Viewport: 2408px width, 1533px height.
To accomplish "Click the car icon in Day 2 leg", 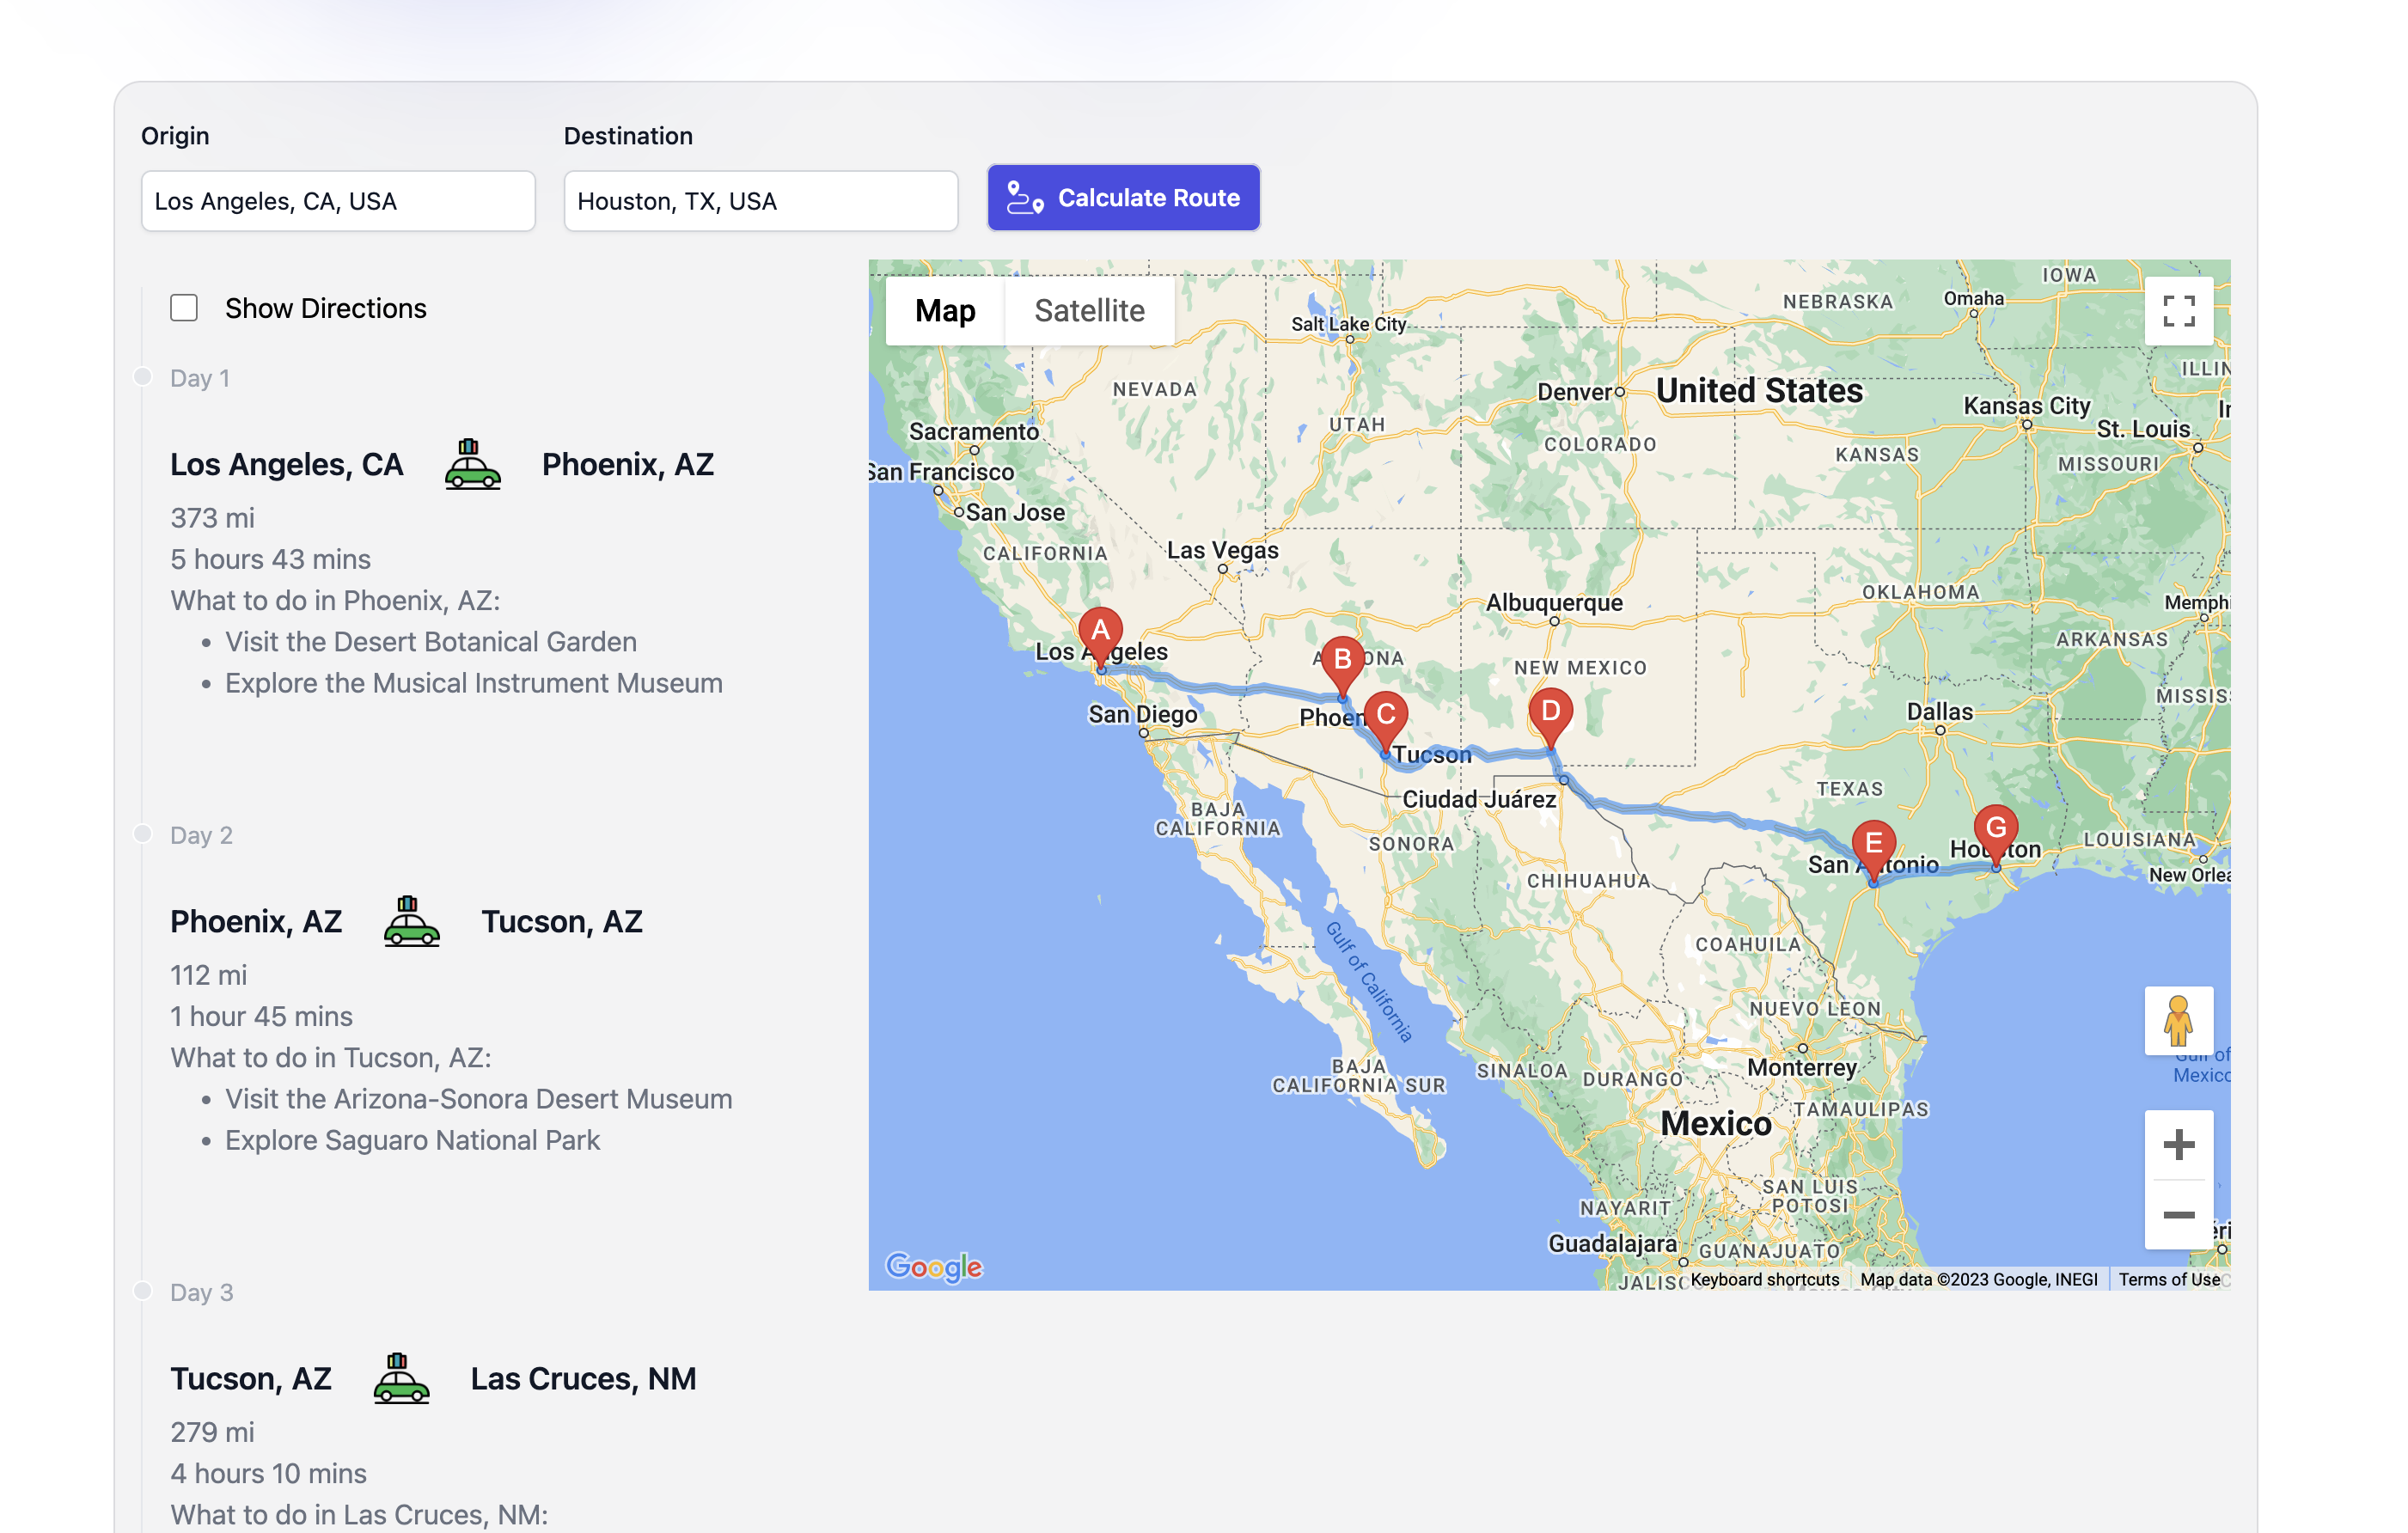I will point(411,921).
